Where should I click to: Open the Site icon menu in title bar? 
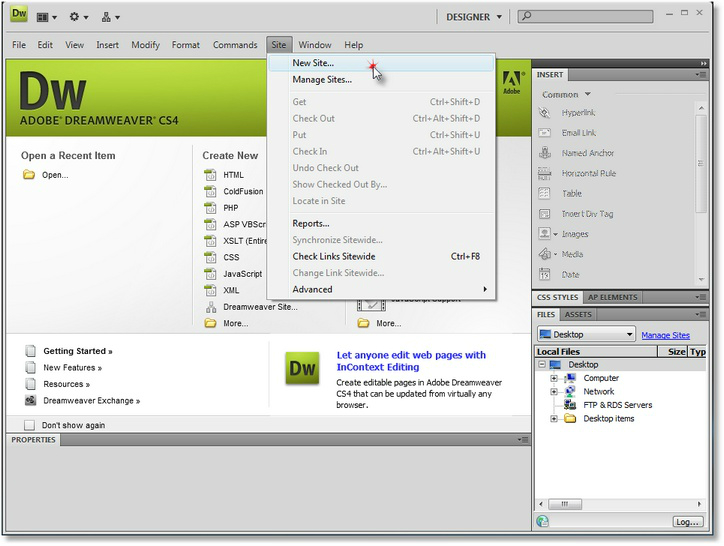[110, 17]
